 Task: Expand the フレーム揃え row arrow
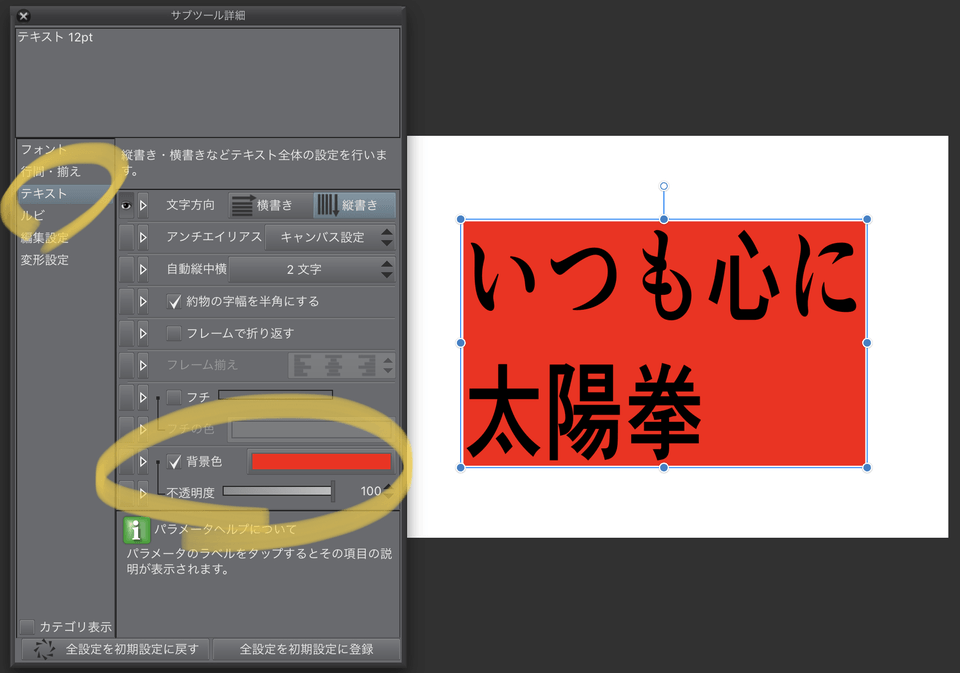point(143,365)
